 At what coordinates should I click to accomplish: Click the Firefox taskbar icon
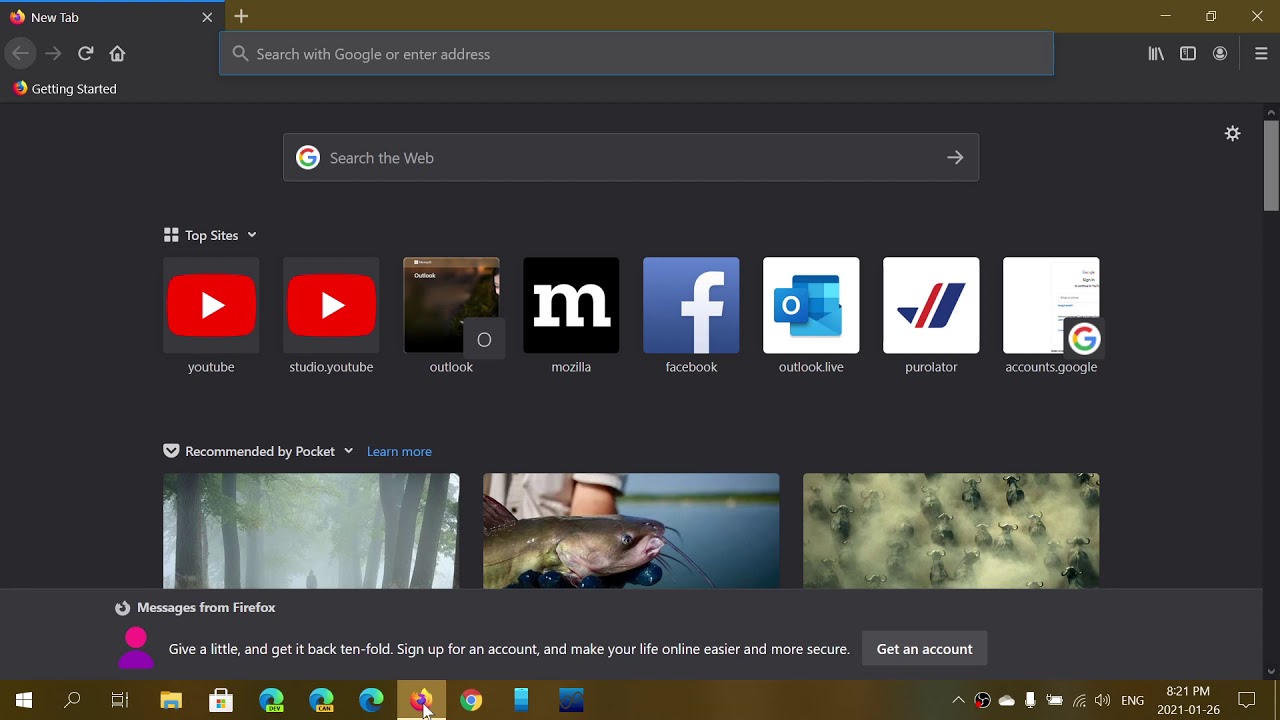(x=421, y=700)
